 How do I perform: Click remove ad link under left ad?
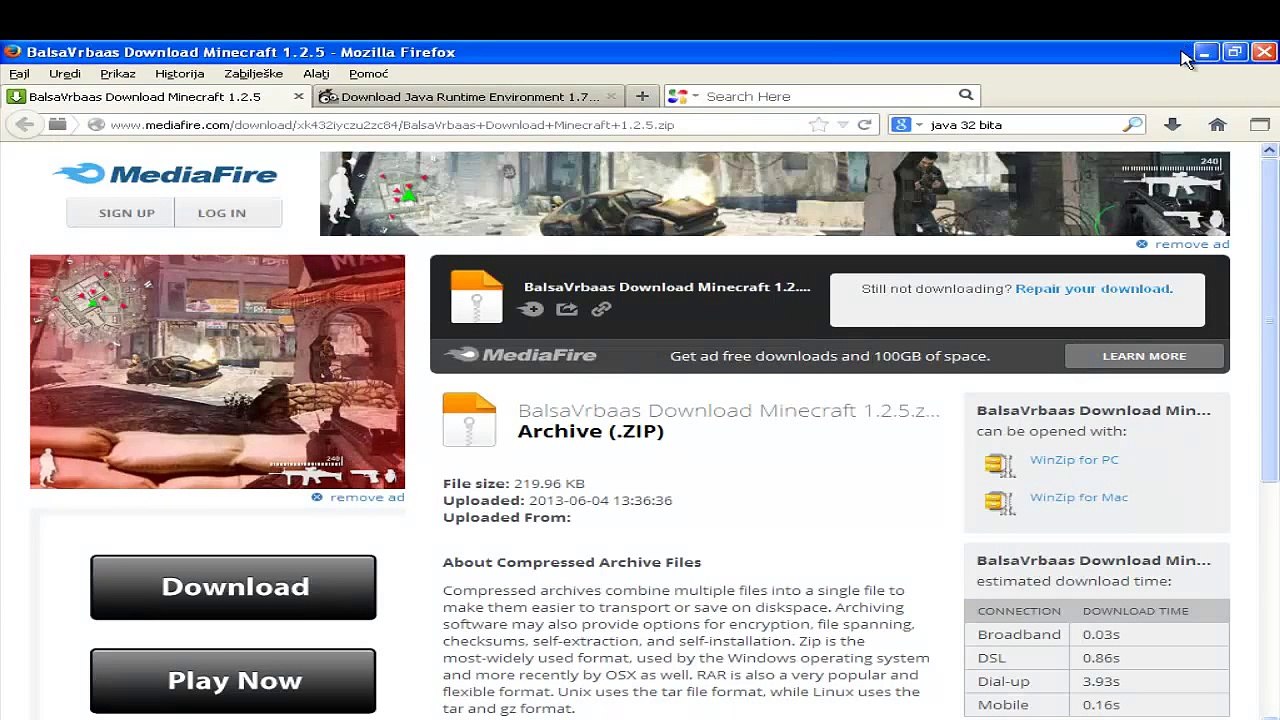(x=367, y=497)
